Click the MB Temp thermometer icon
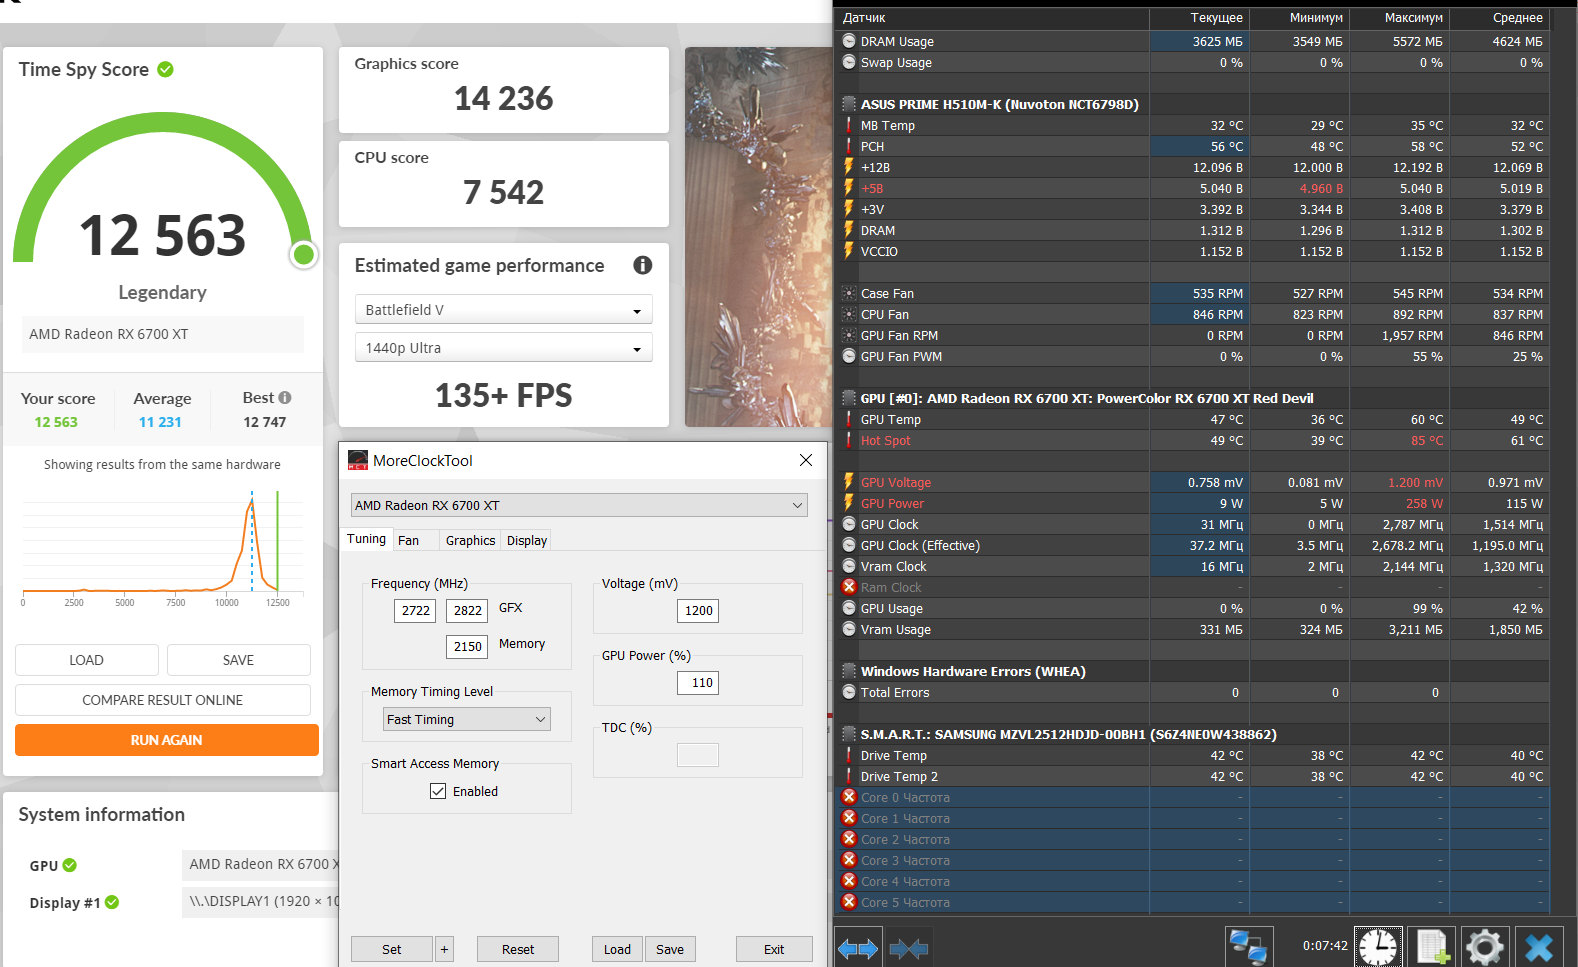 (849, 125)
